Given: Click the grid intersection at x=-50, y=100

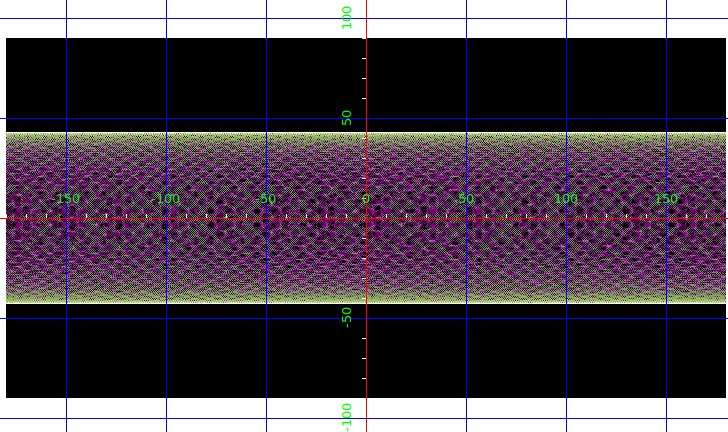Looking at the screenshot, I should (266, 18).
